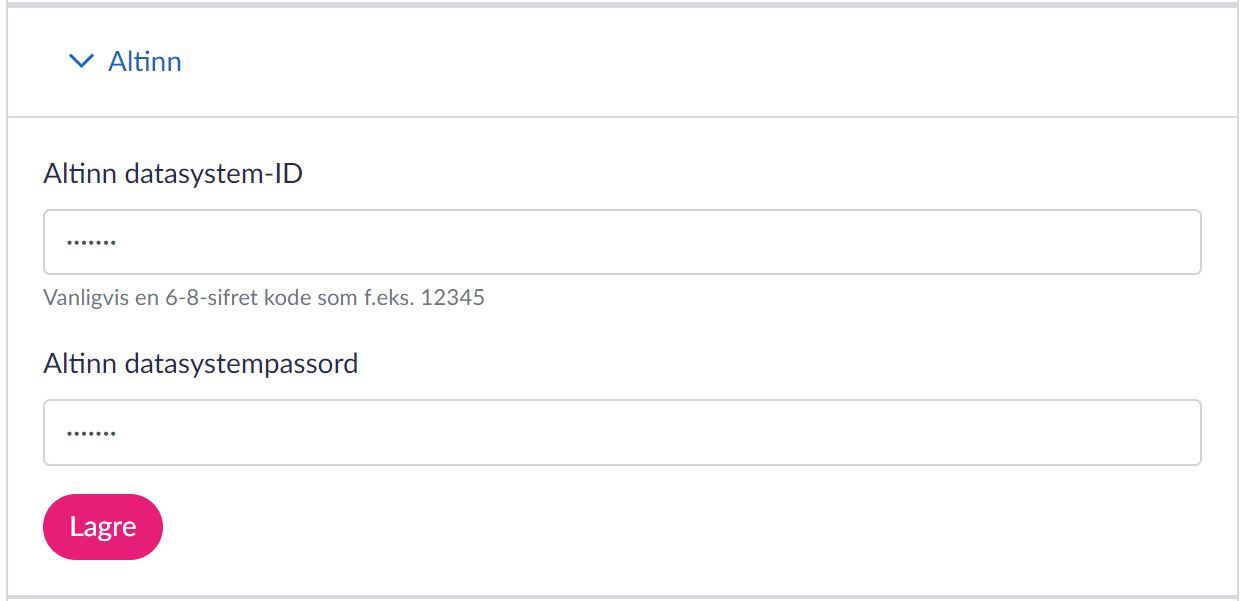Click the right end of datasystempassord field
The height and width of the screenshot is (601, 1246).
[1170, 432]
